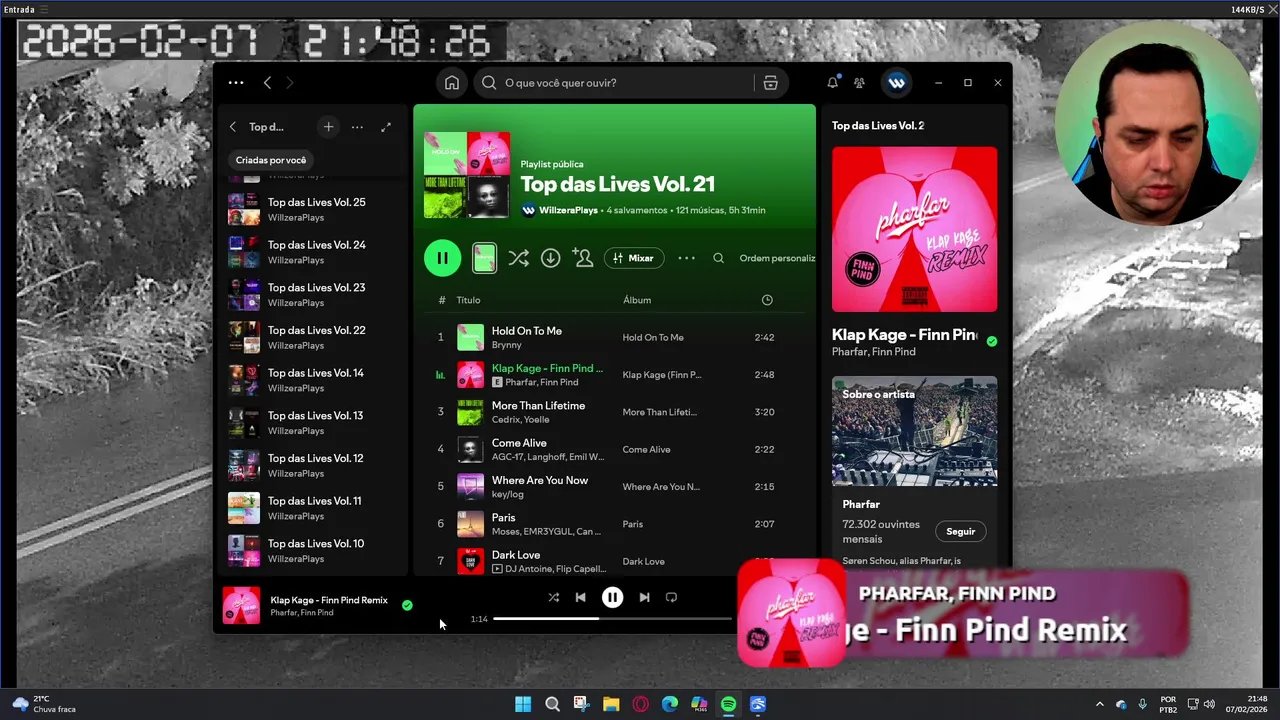
Task: Collapse library using arrow beside 'Top d...'
Action: 233,127
